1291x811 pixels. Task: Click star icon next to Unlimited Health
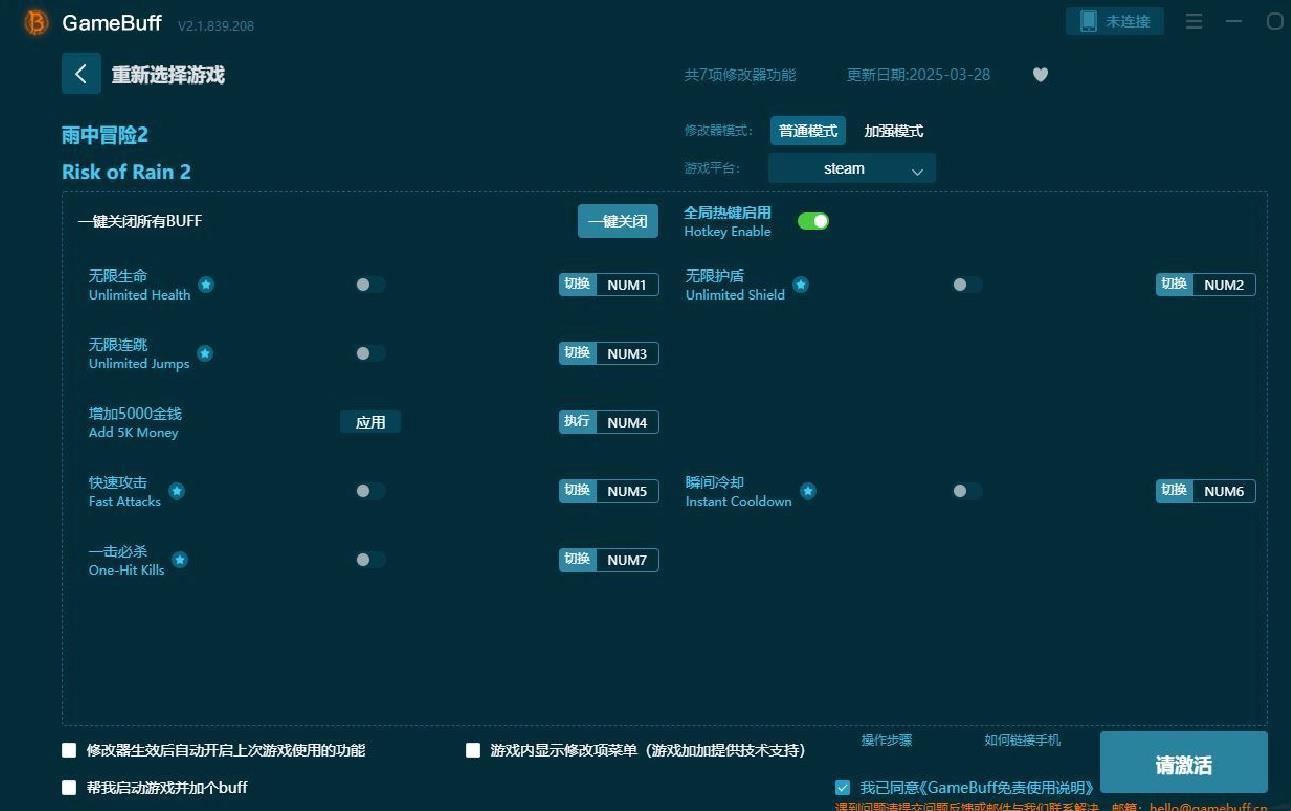(205, 285)
